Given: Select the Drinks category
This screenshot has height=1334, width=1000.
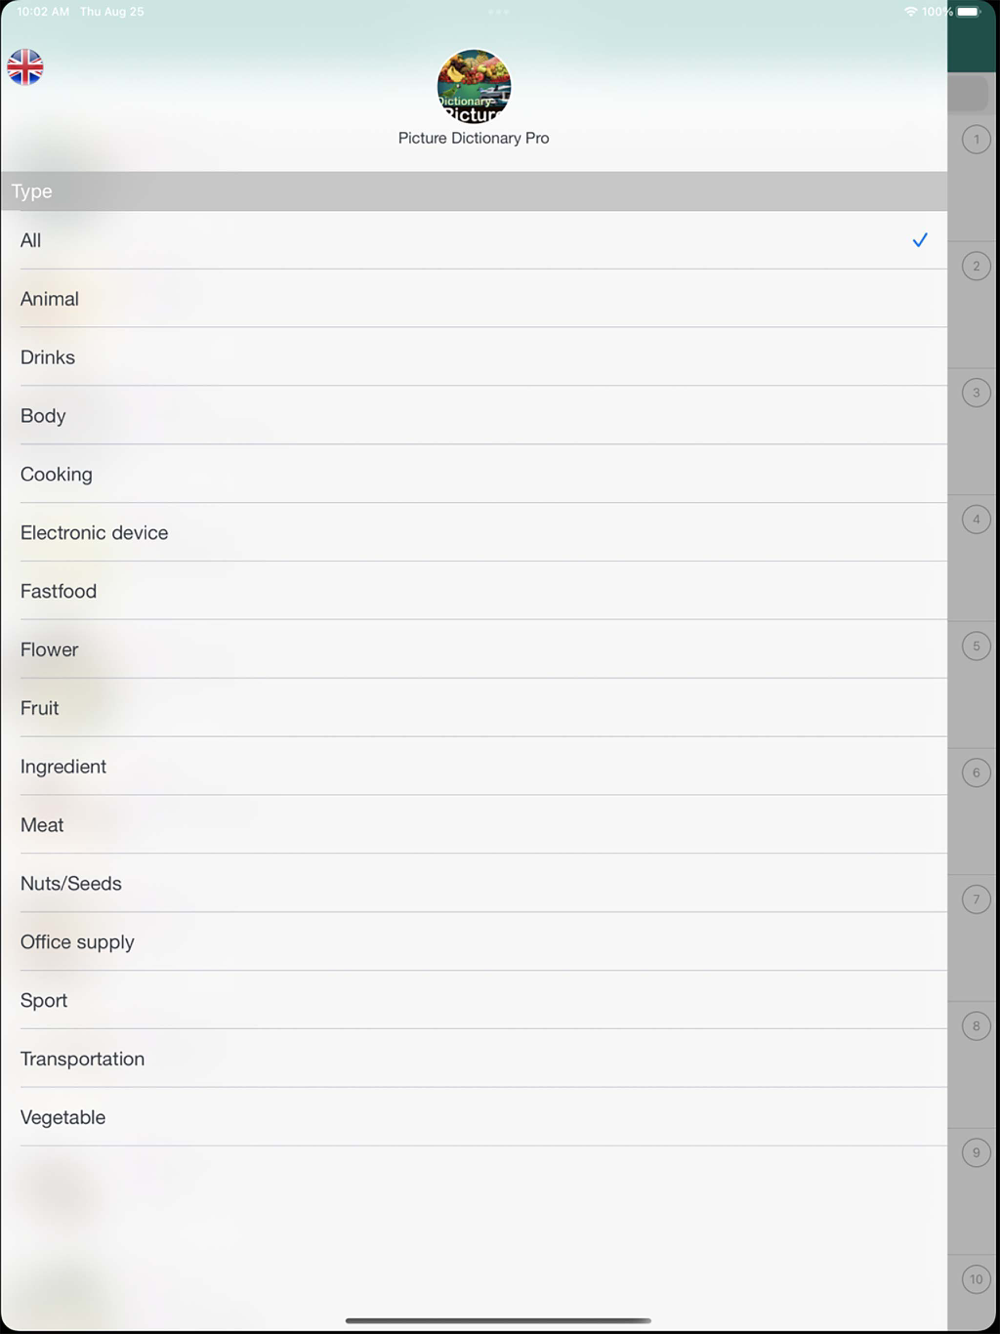Looking at the screenshot, I should click(474, 357).
